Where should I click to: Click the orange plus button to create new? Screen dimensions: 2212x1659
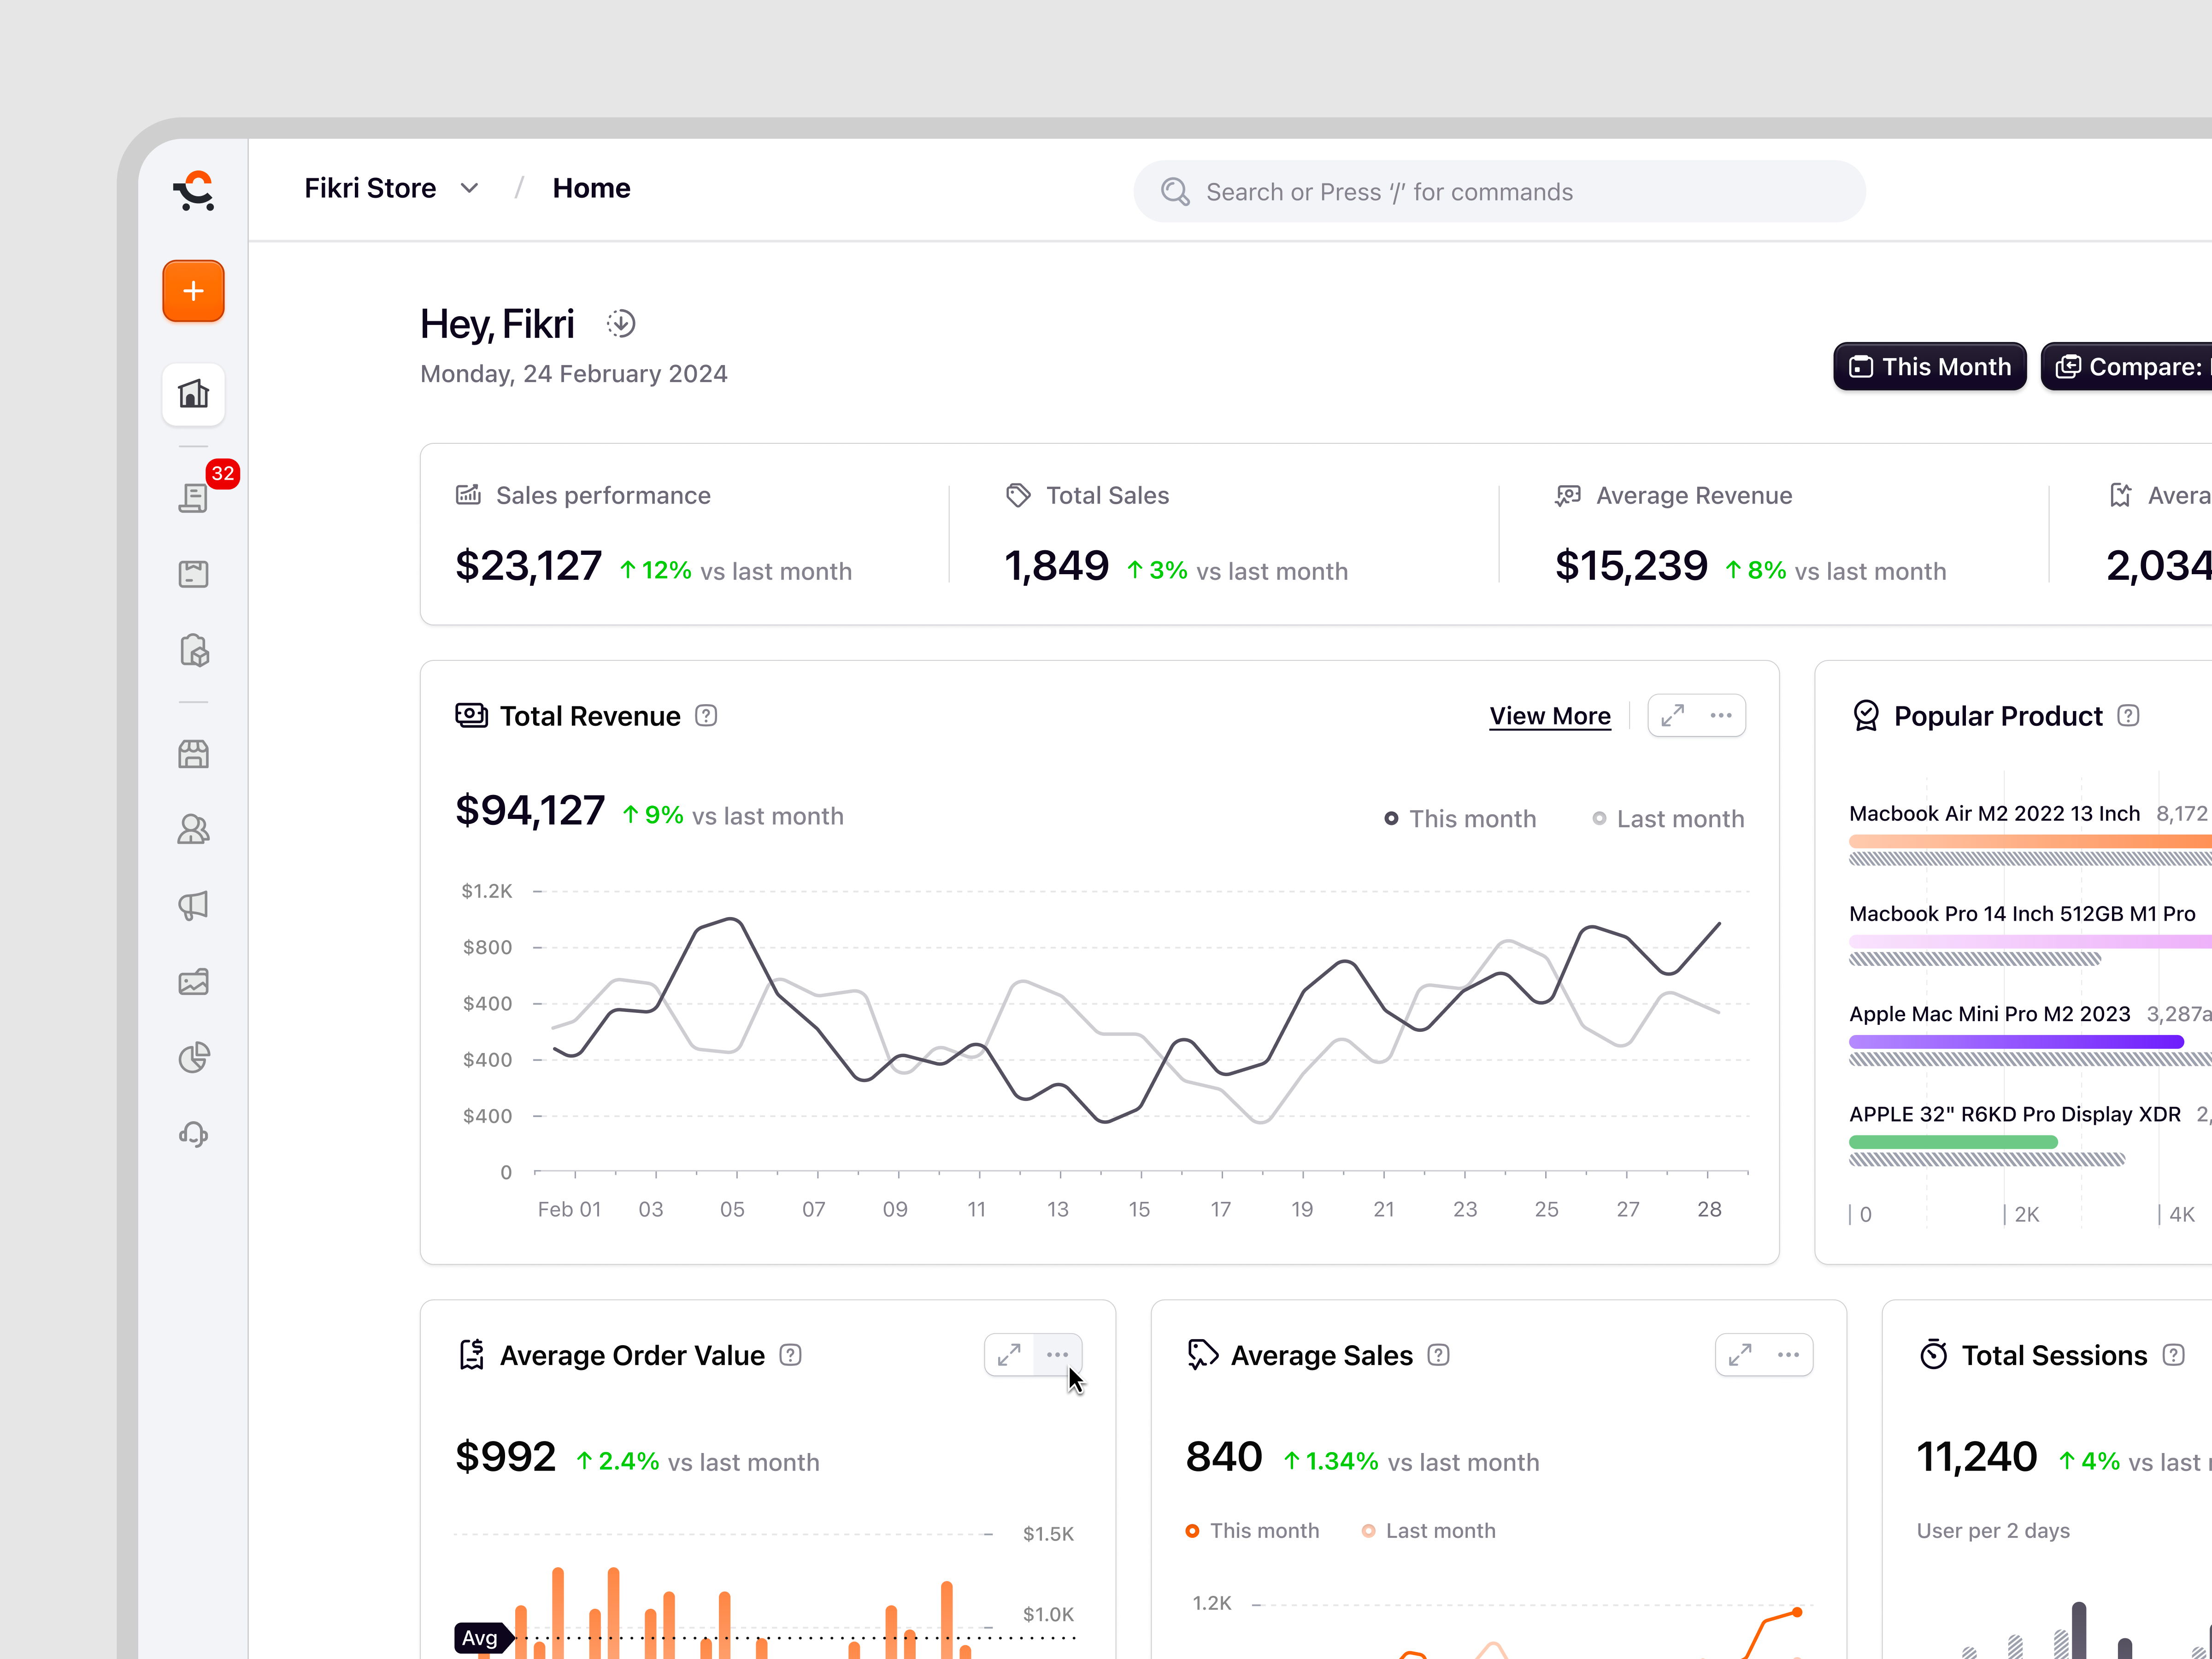(193, 291)
